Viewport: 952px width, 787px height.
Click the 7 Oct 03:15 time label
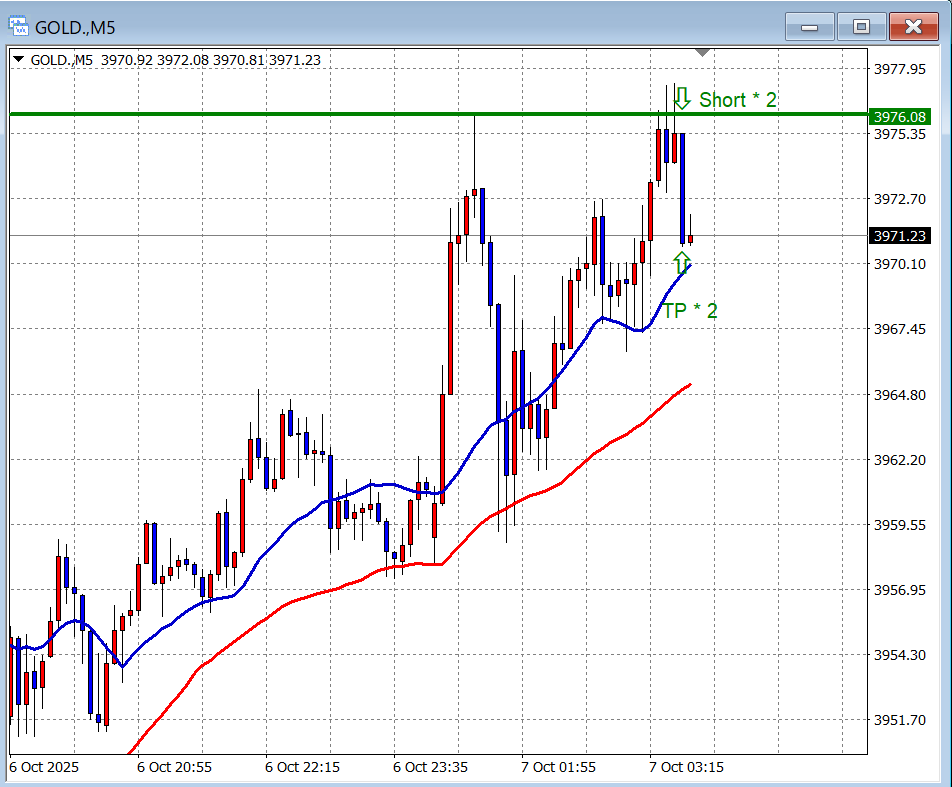(x=686, y=767)
